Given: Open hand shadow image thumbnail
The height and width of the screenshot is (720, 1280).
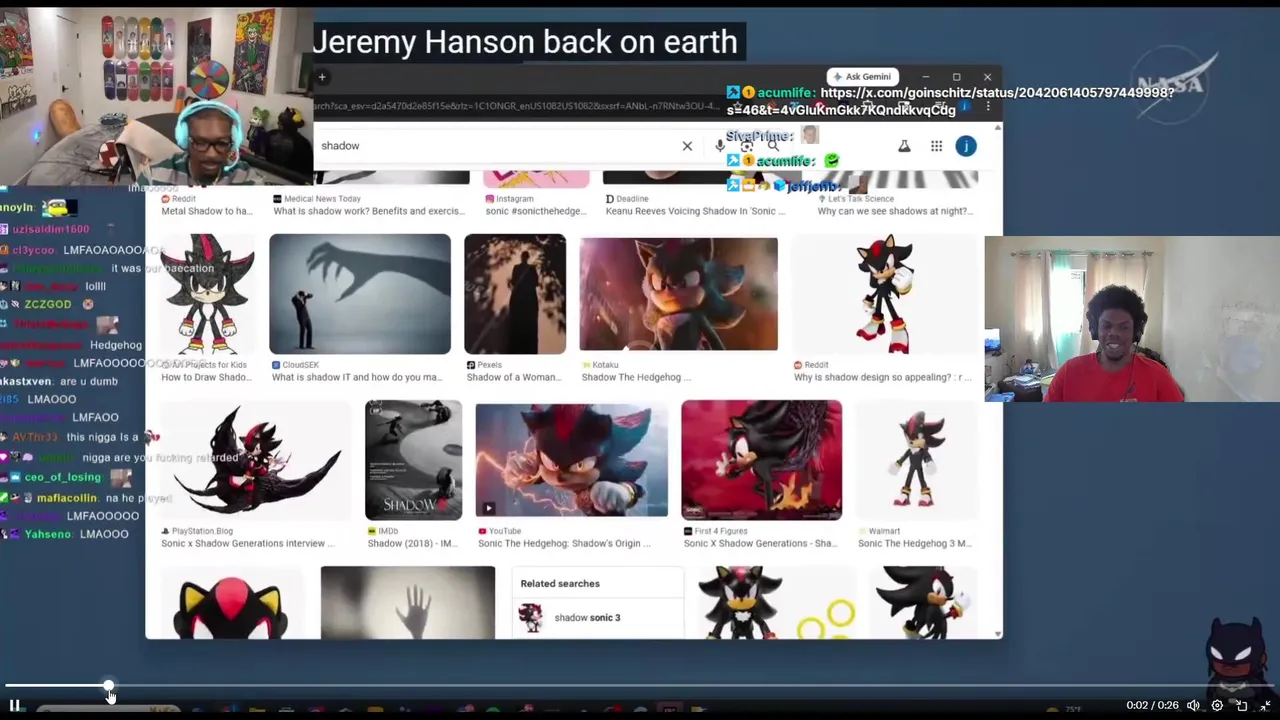Looking at the screenshot, I should [407, 602].
